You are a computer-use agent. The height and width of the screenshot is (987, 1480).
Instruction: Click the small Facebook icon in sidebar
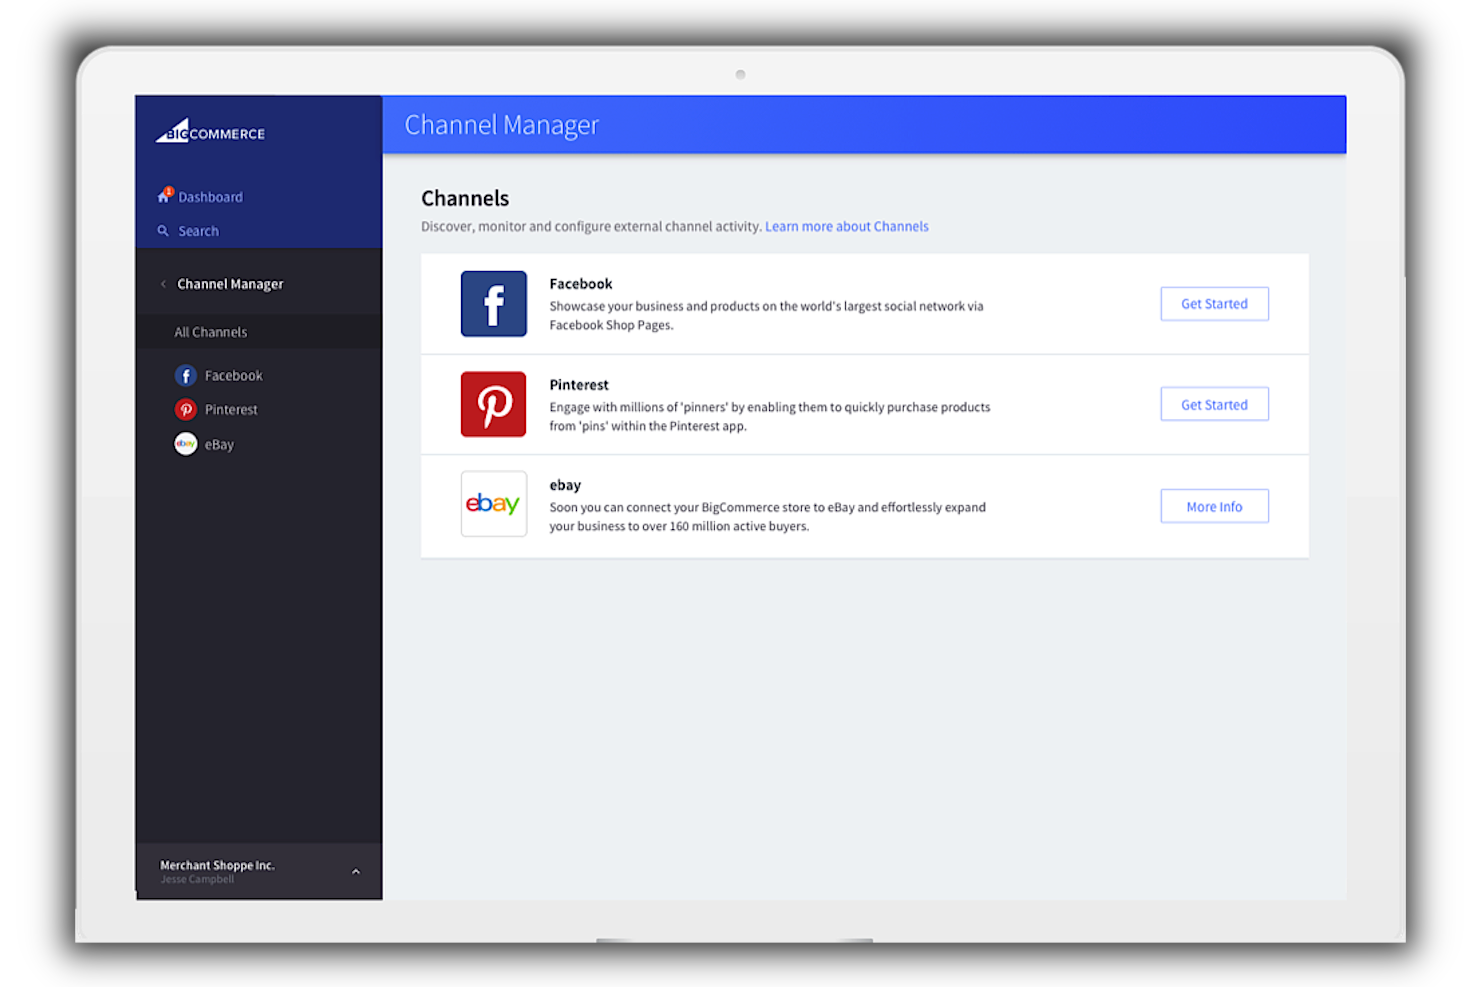(186, 376)
